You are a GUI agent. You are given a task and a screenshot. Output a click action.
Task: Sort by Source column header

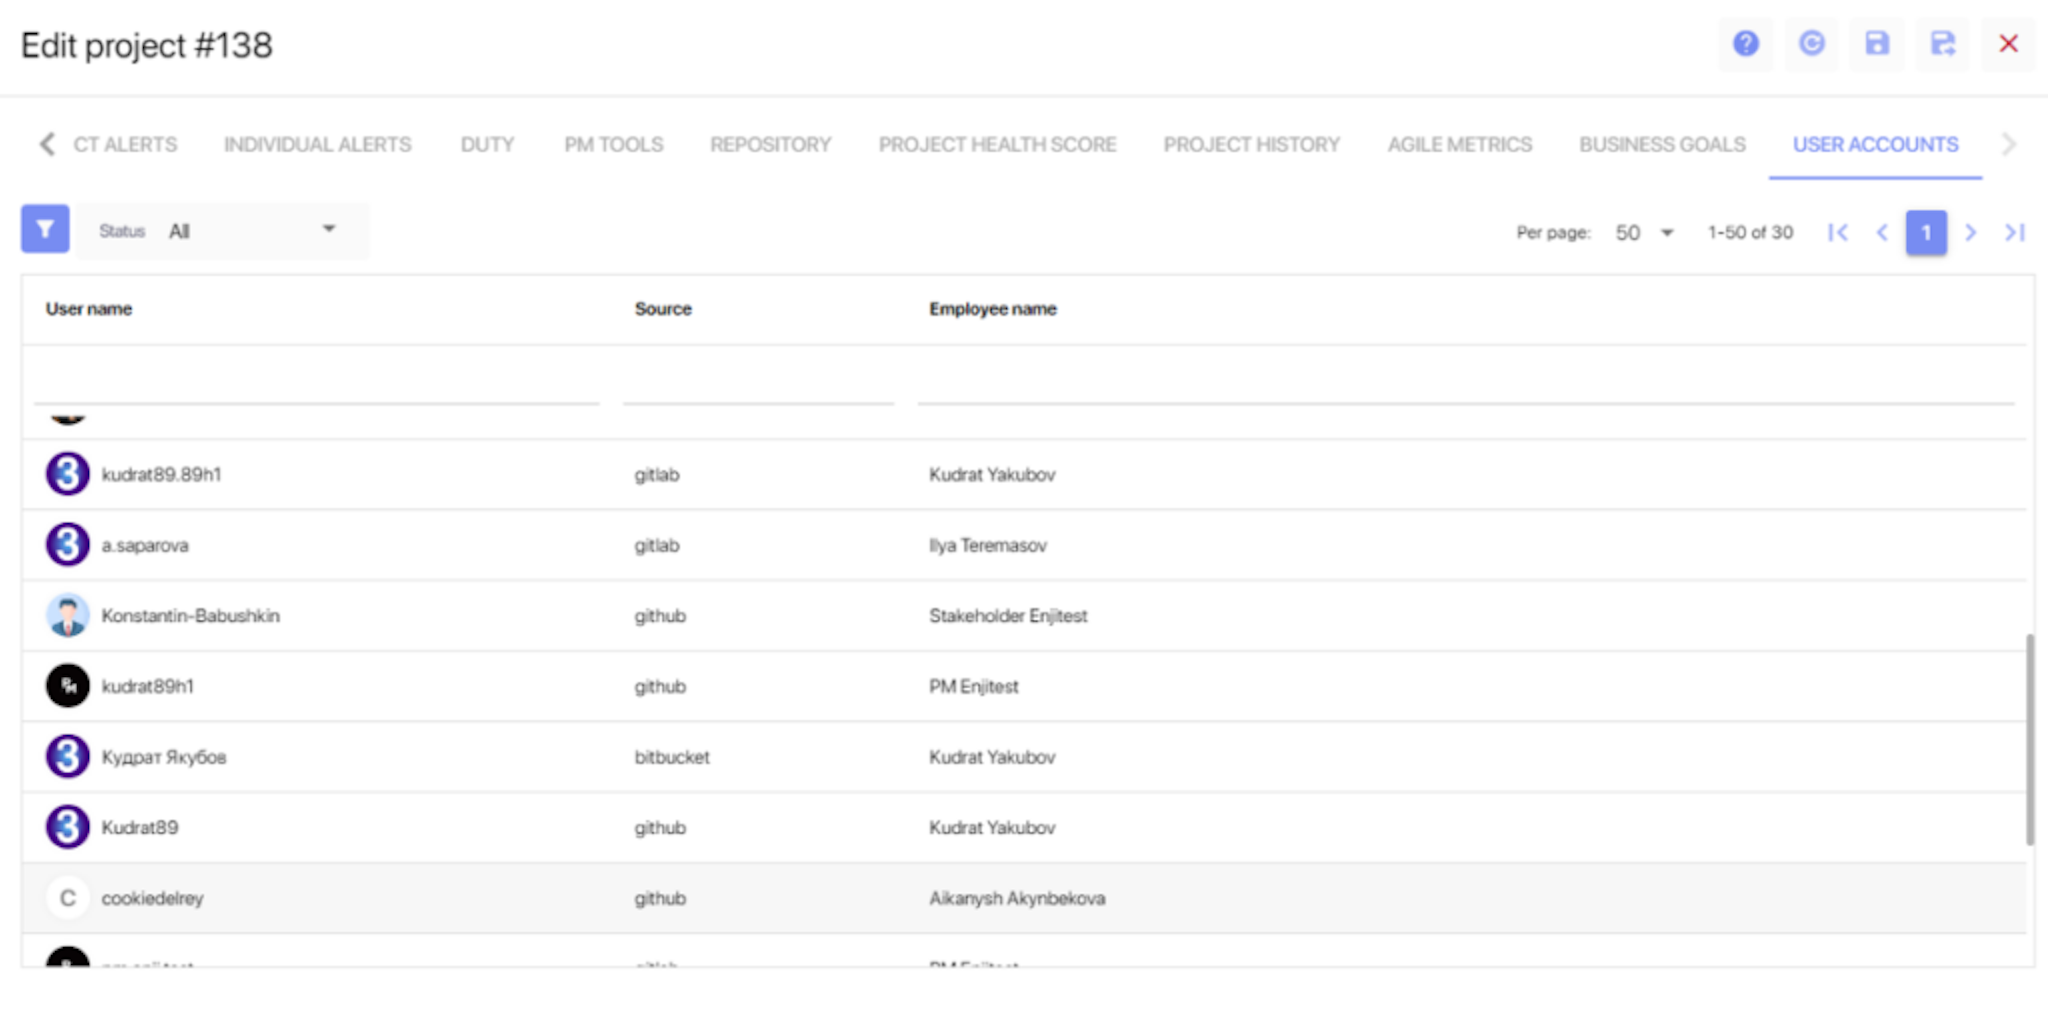663,309
